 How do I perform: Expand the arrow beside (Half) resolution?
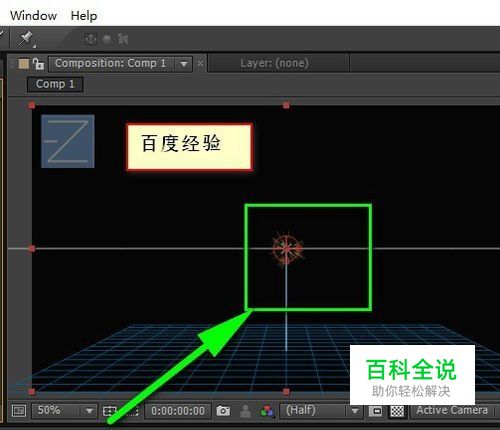[354, 411]
